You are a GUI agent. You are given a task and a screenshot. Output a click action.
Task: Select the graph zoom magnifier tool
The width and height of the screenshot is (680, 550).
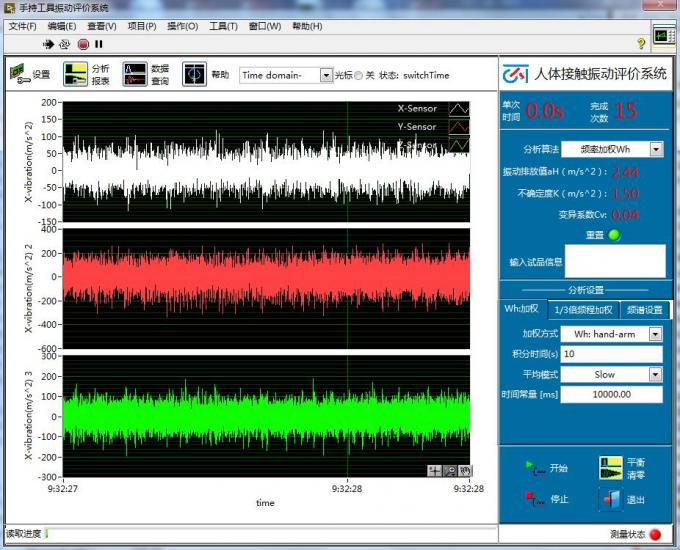[x=450, y=470]
